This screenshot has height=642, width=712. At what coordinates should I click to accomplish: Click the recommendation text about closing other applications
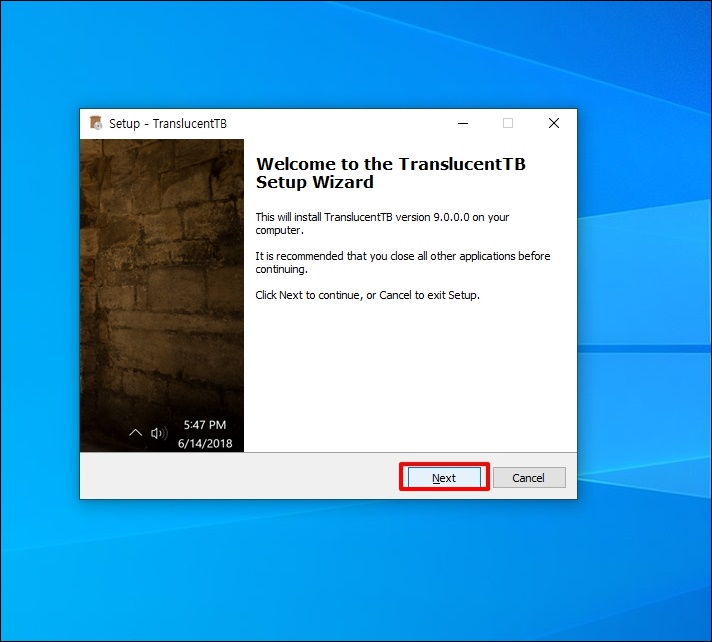[402, 262]
